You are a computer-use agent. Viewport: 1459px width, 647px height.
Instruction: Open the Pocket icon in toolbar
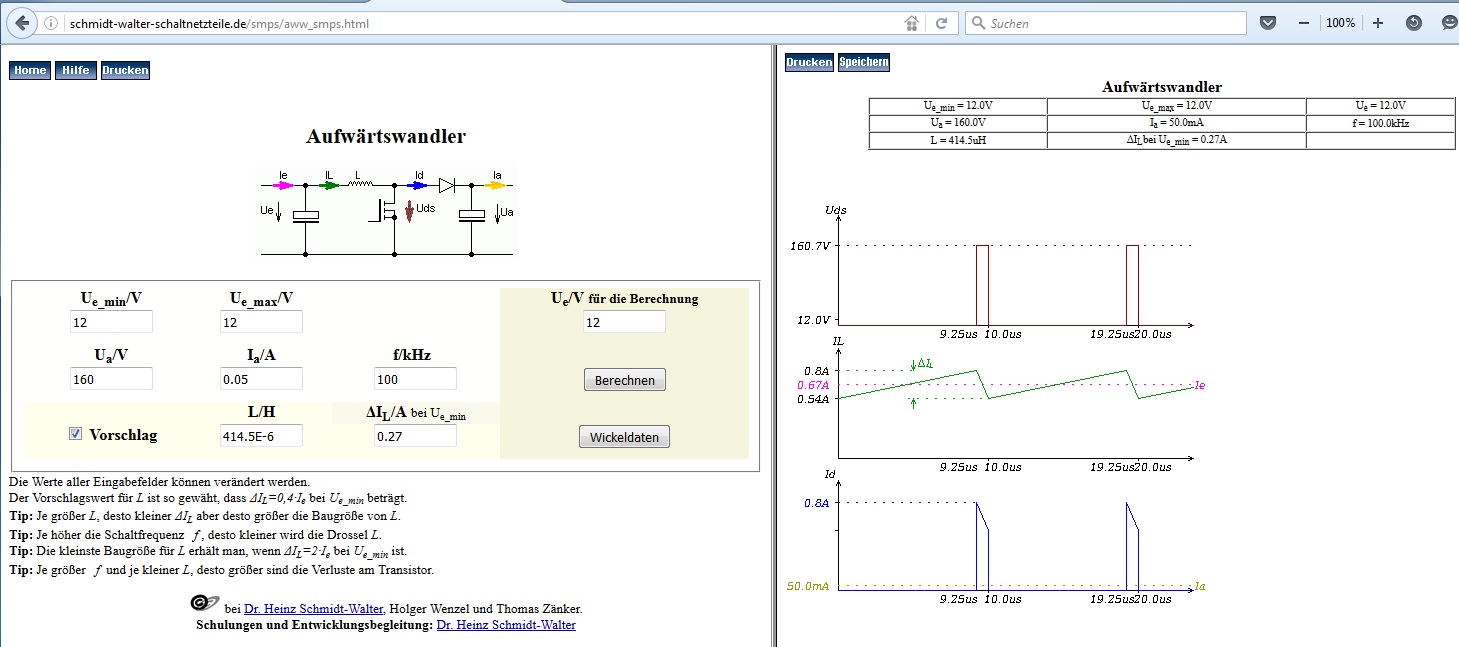point(1268,23)
